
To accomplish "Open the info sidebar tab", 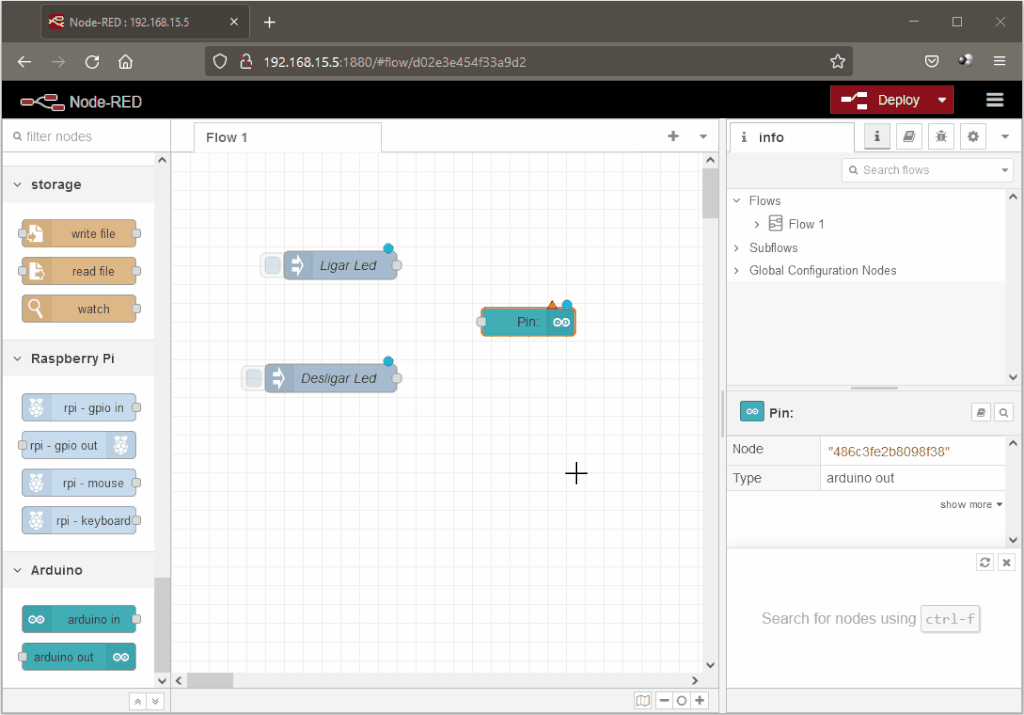I will [792, 137].
